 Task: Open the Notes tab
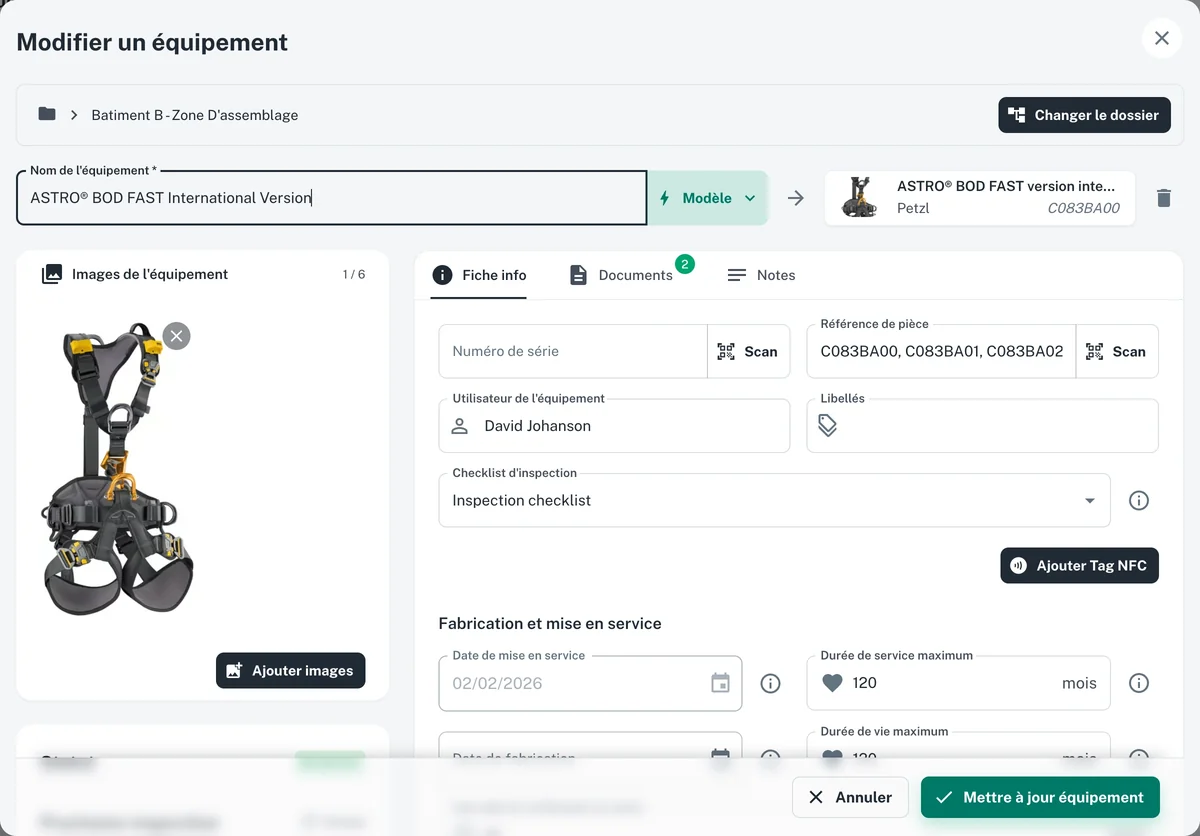click(x=761, y=275)
